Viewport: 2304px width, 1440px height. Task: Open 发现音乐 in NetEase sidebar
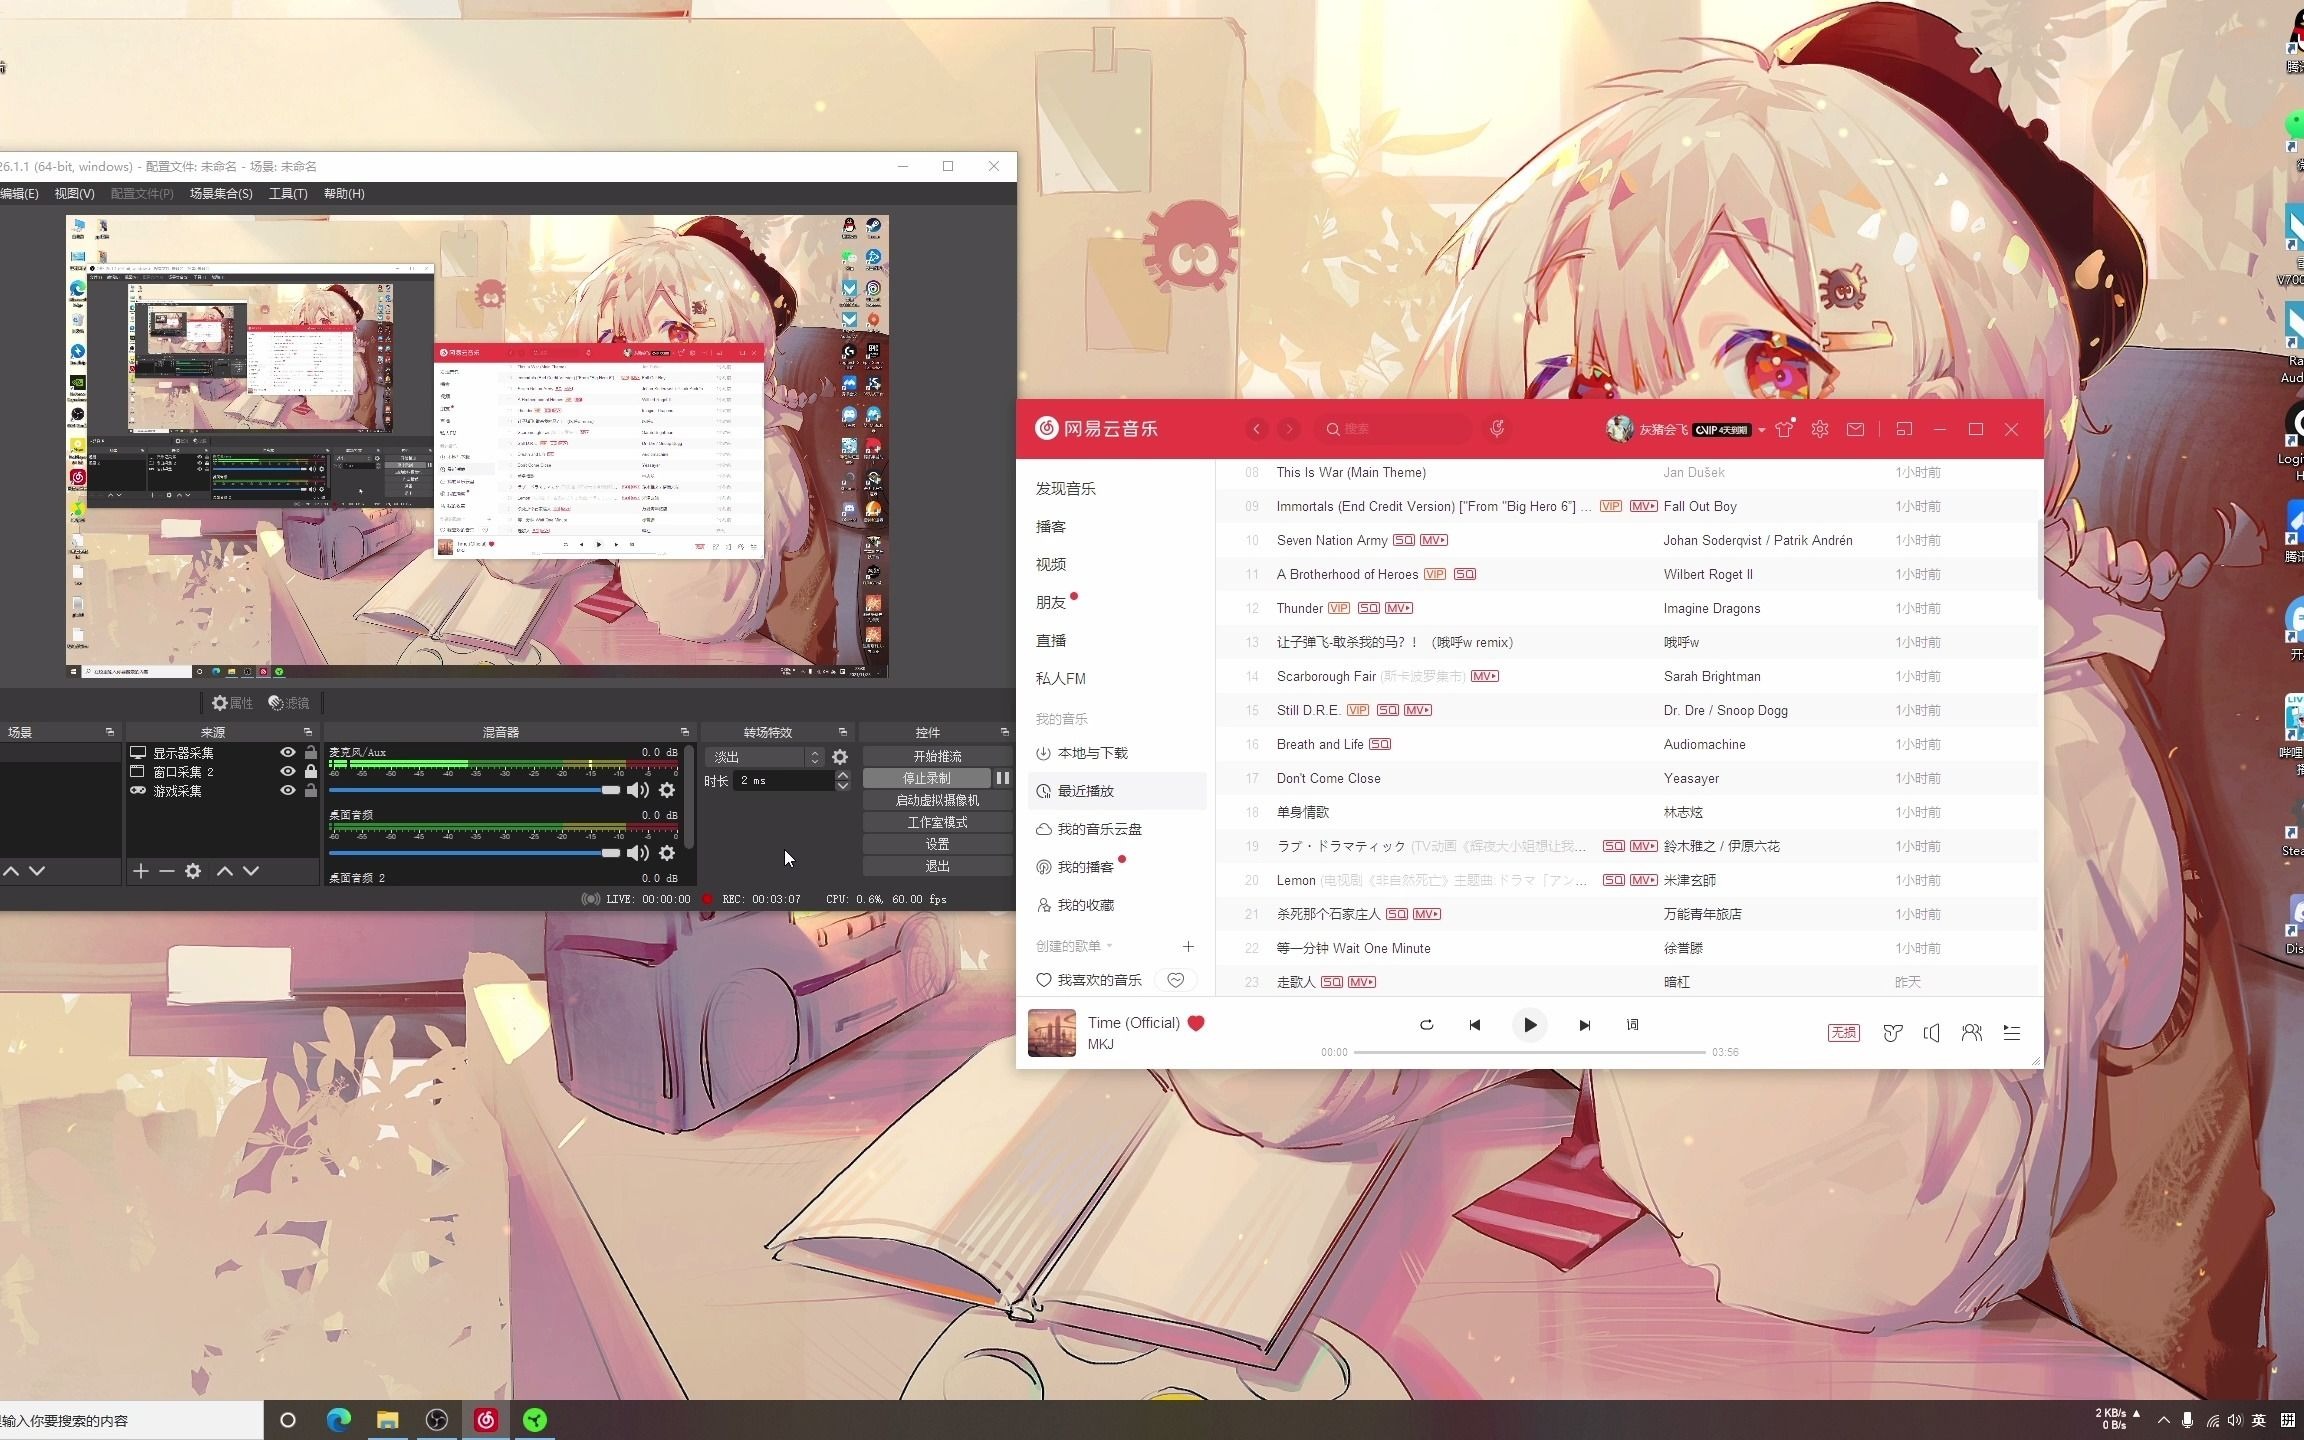(x=1066, y=488)
